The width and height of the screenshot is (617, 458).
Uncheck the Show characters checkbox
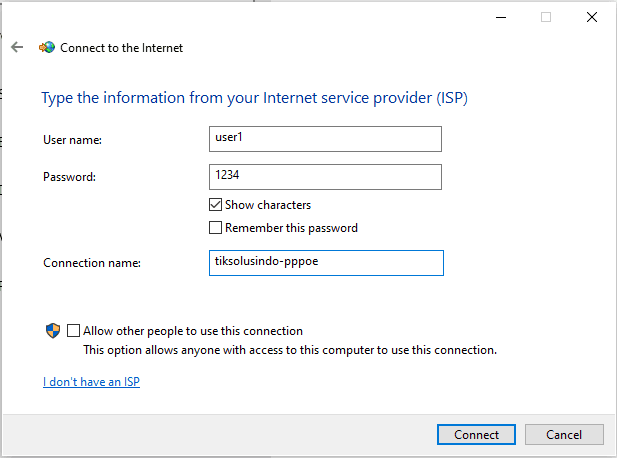pos(215,205)
